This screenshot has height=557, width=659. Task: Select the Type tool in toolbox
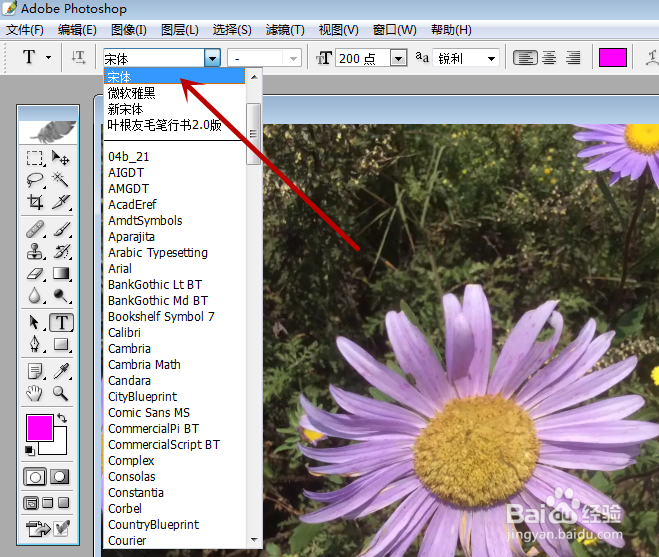[x=61, y=323]
